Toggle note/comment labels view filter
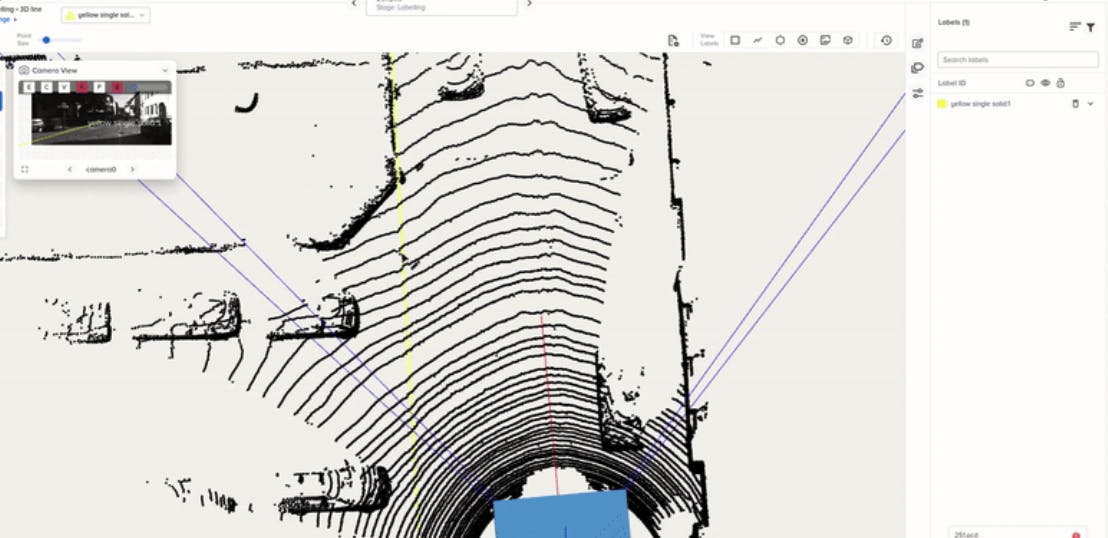 point(825,40)
